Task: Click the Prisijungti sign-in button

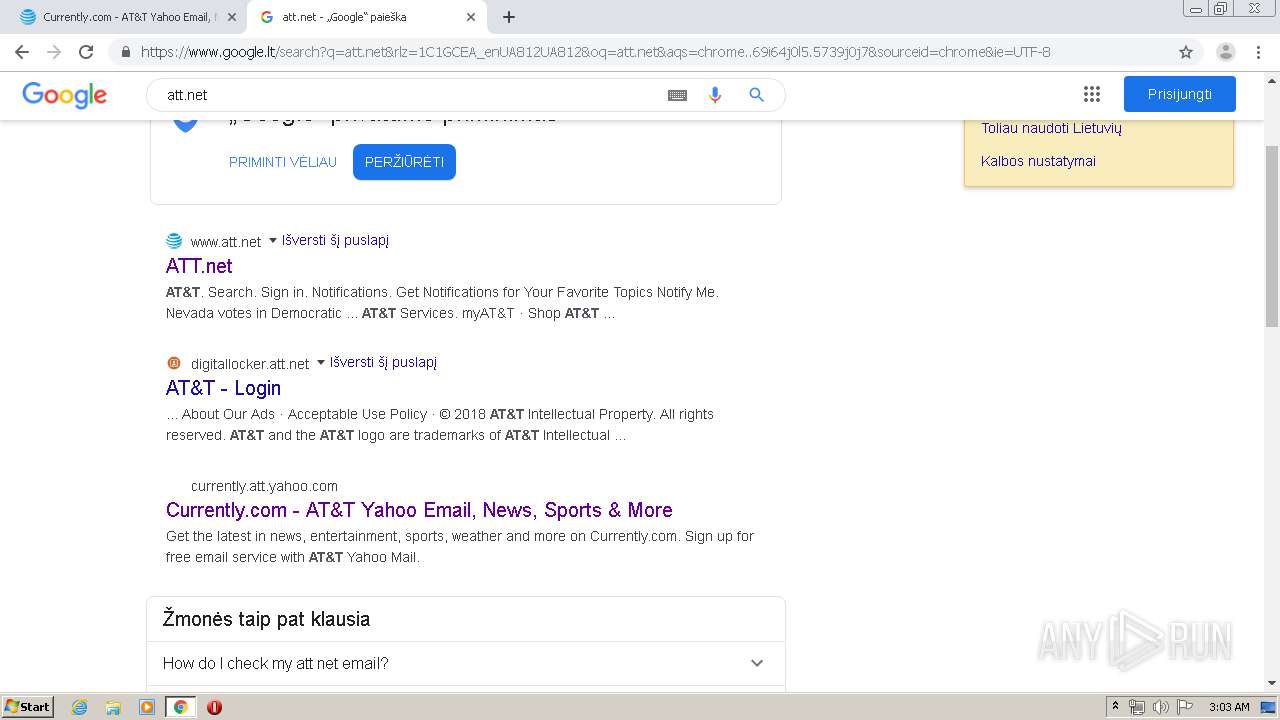Action: click(1180, 94)
